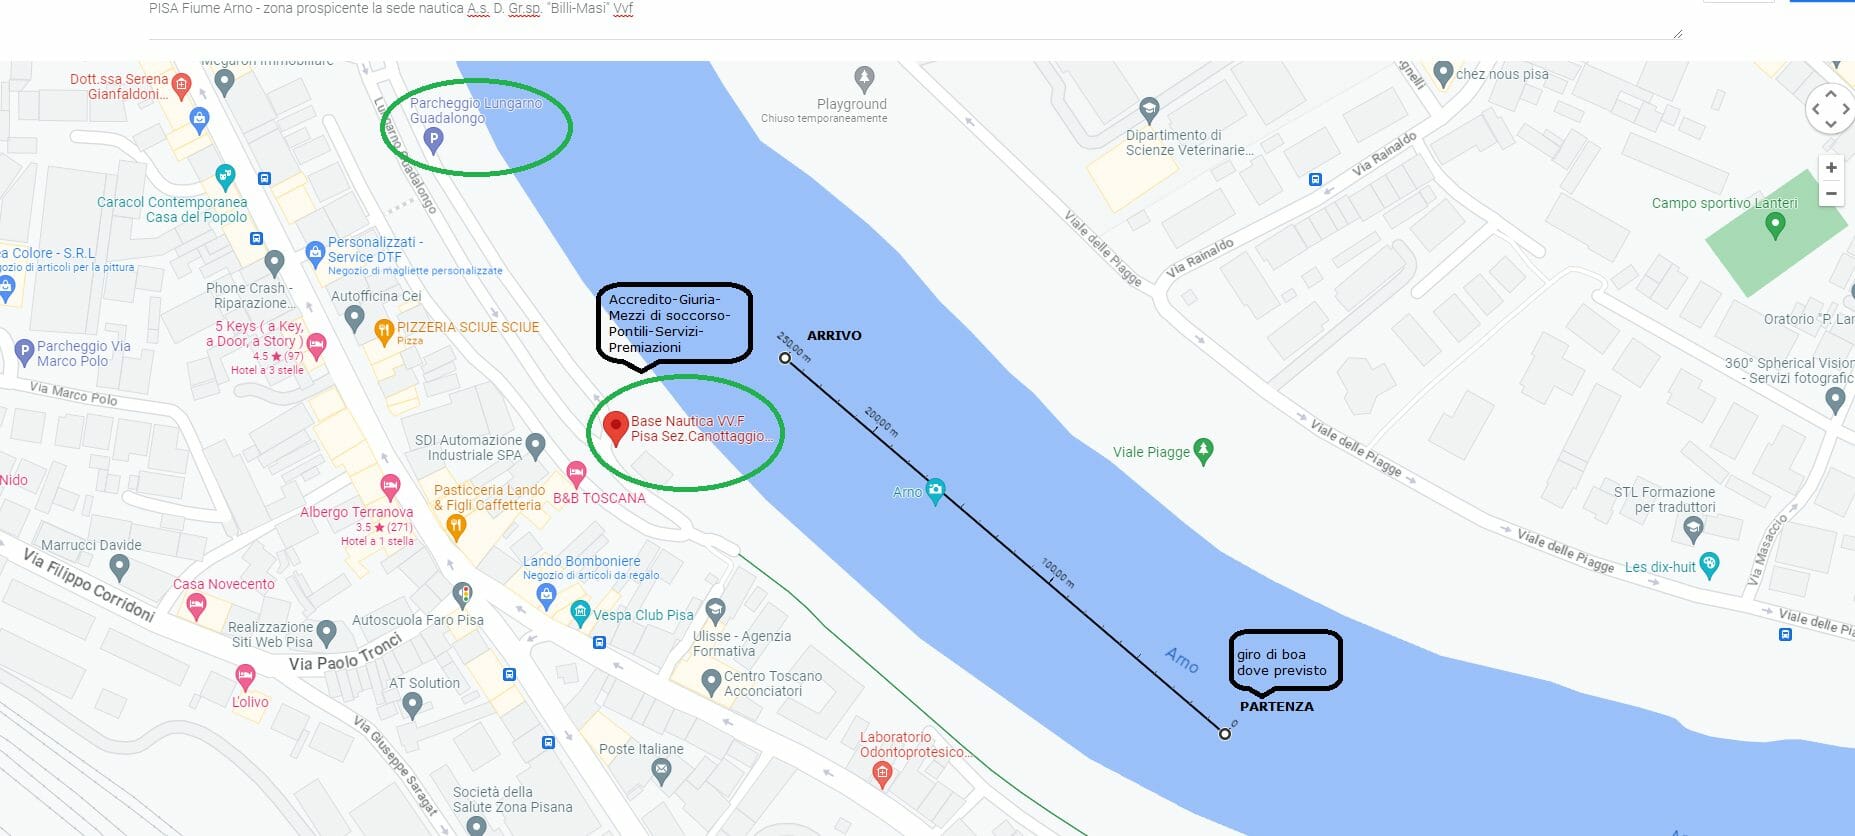Click the Campo sportivo Lanteri green pin
This screenshot has width=1855, height=836.
coord(1775,225)
